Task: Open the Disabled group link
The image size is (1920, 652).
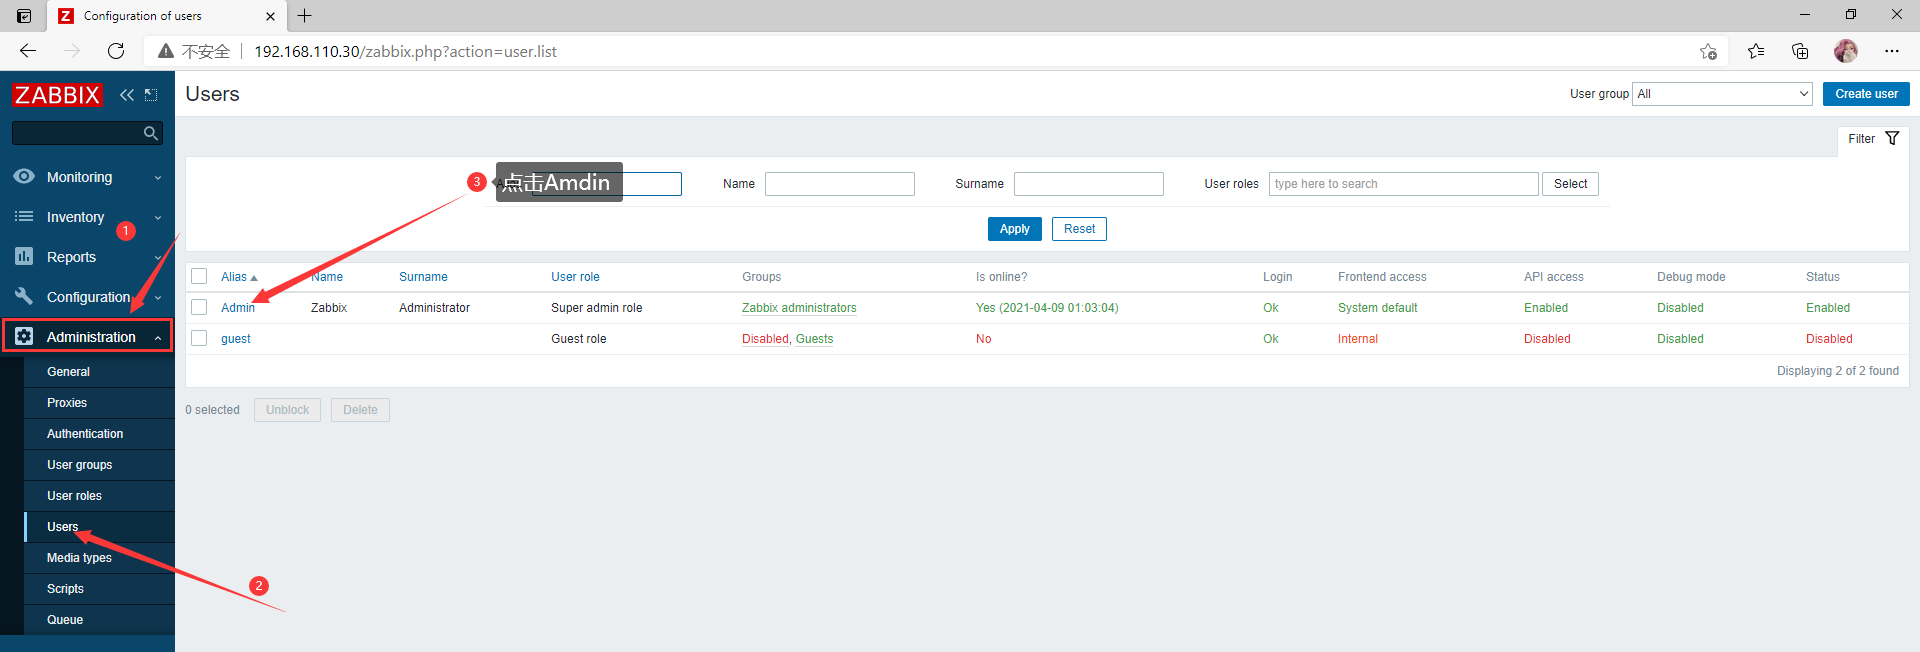Action: coord(765,339)
